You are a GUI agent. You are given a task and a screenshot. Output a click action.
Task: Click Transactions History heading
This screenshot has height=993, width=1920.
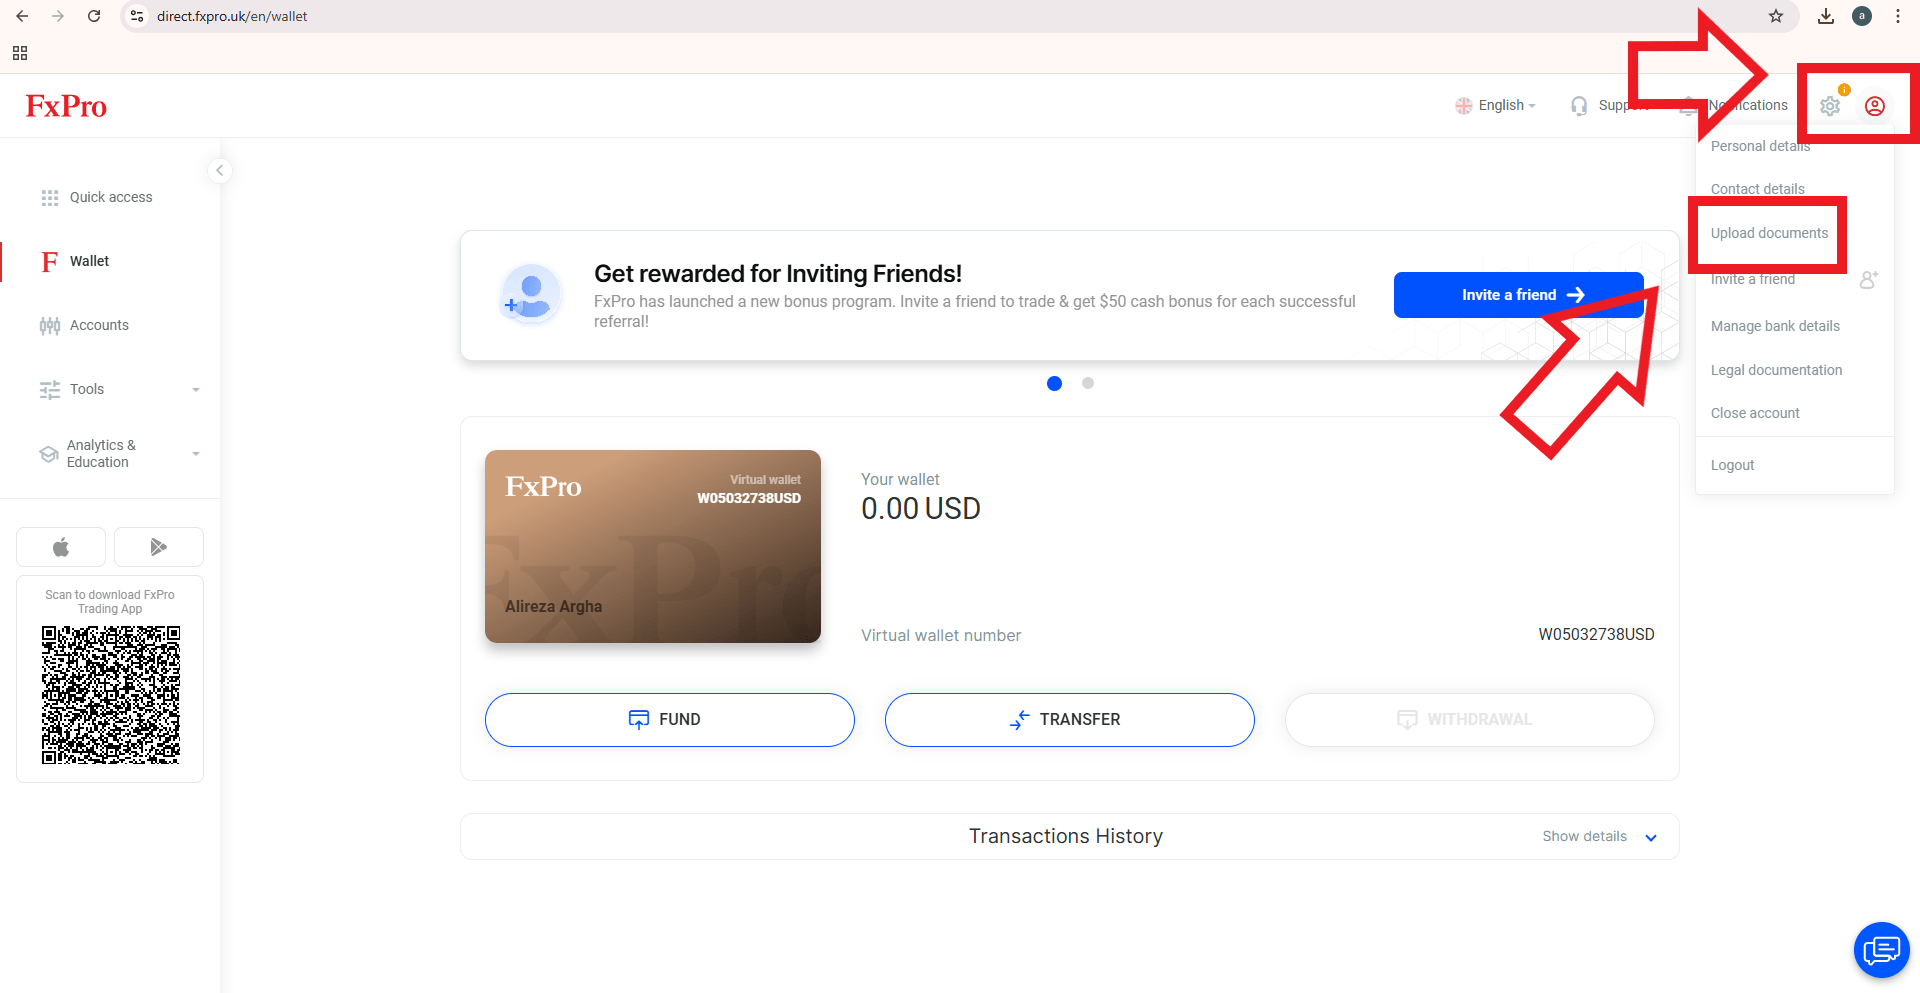tap(1066, 837)
